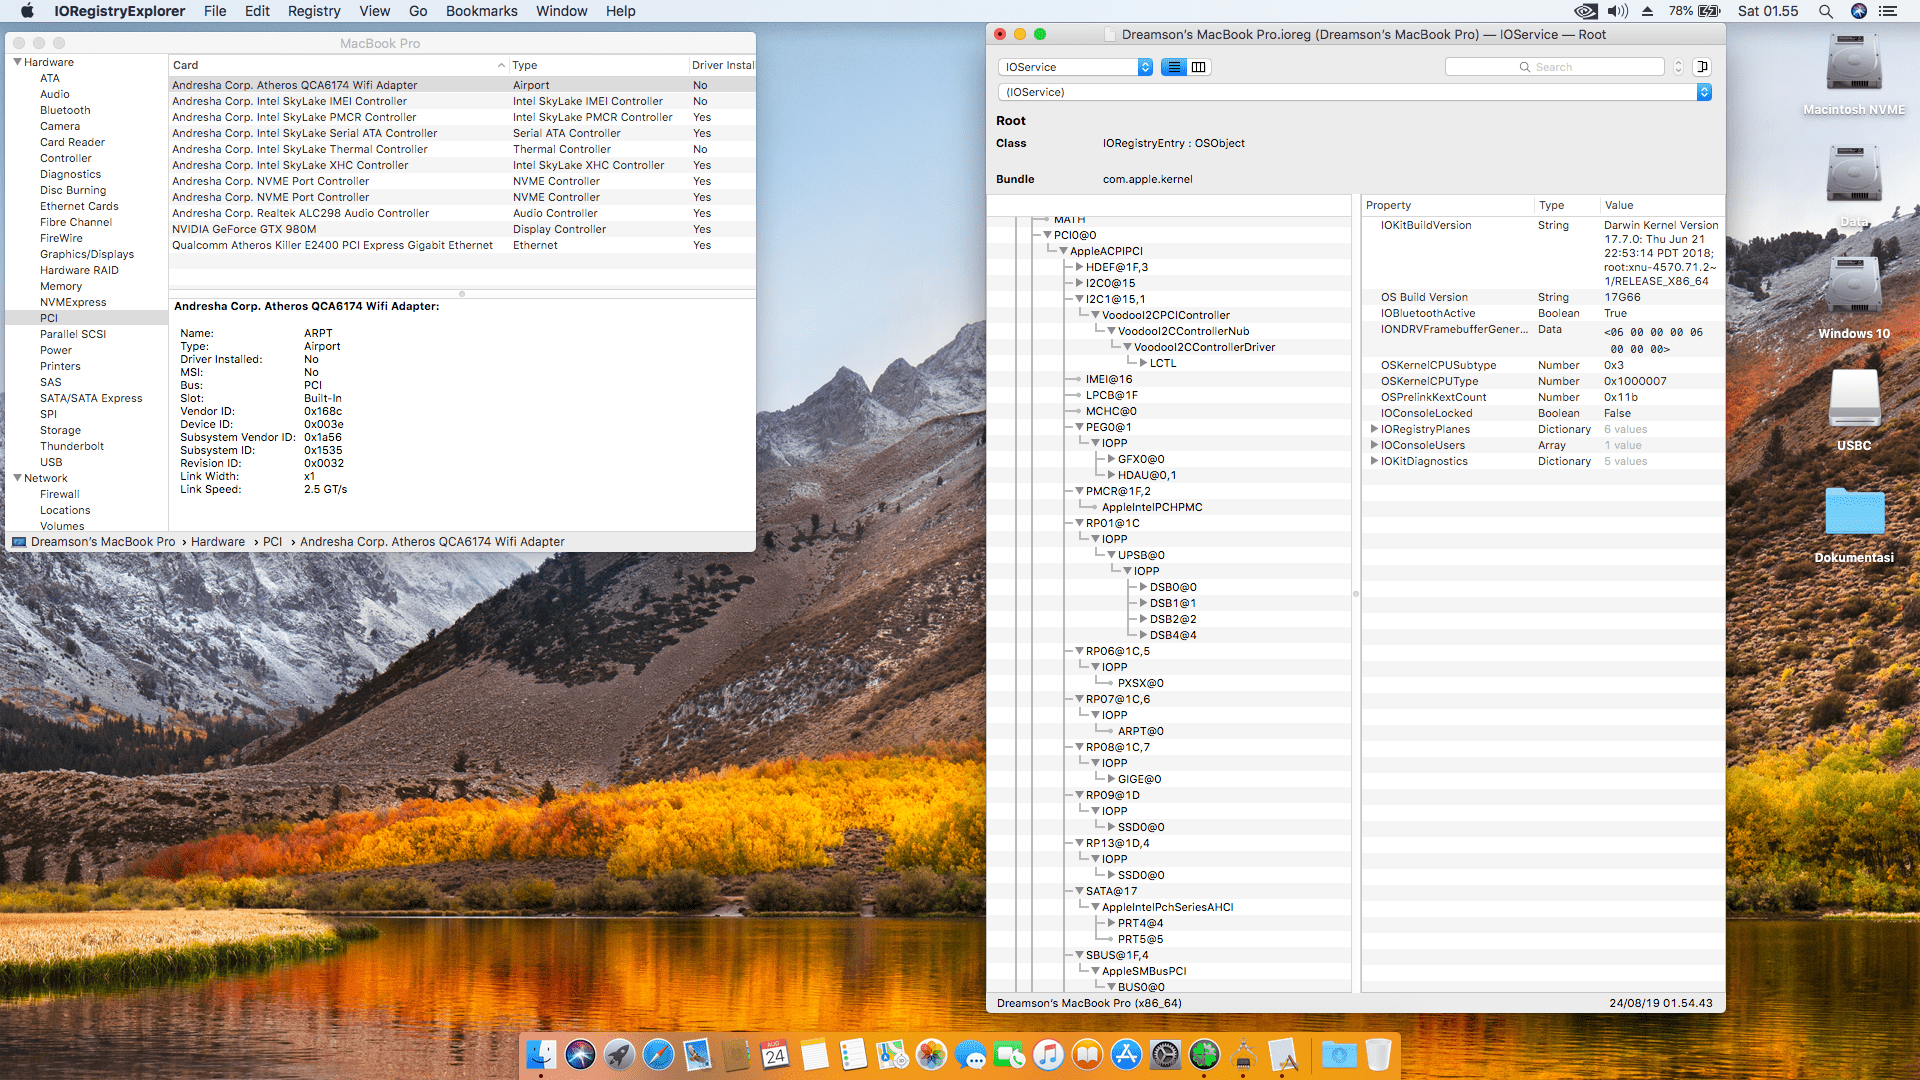Expand the IORegistryPlanes property row

1374,429
